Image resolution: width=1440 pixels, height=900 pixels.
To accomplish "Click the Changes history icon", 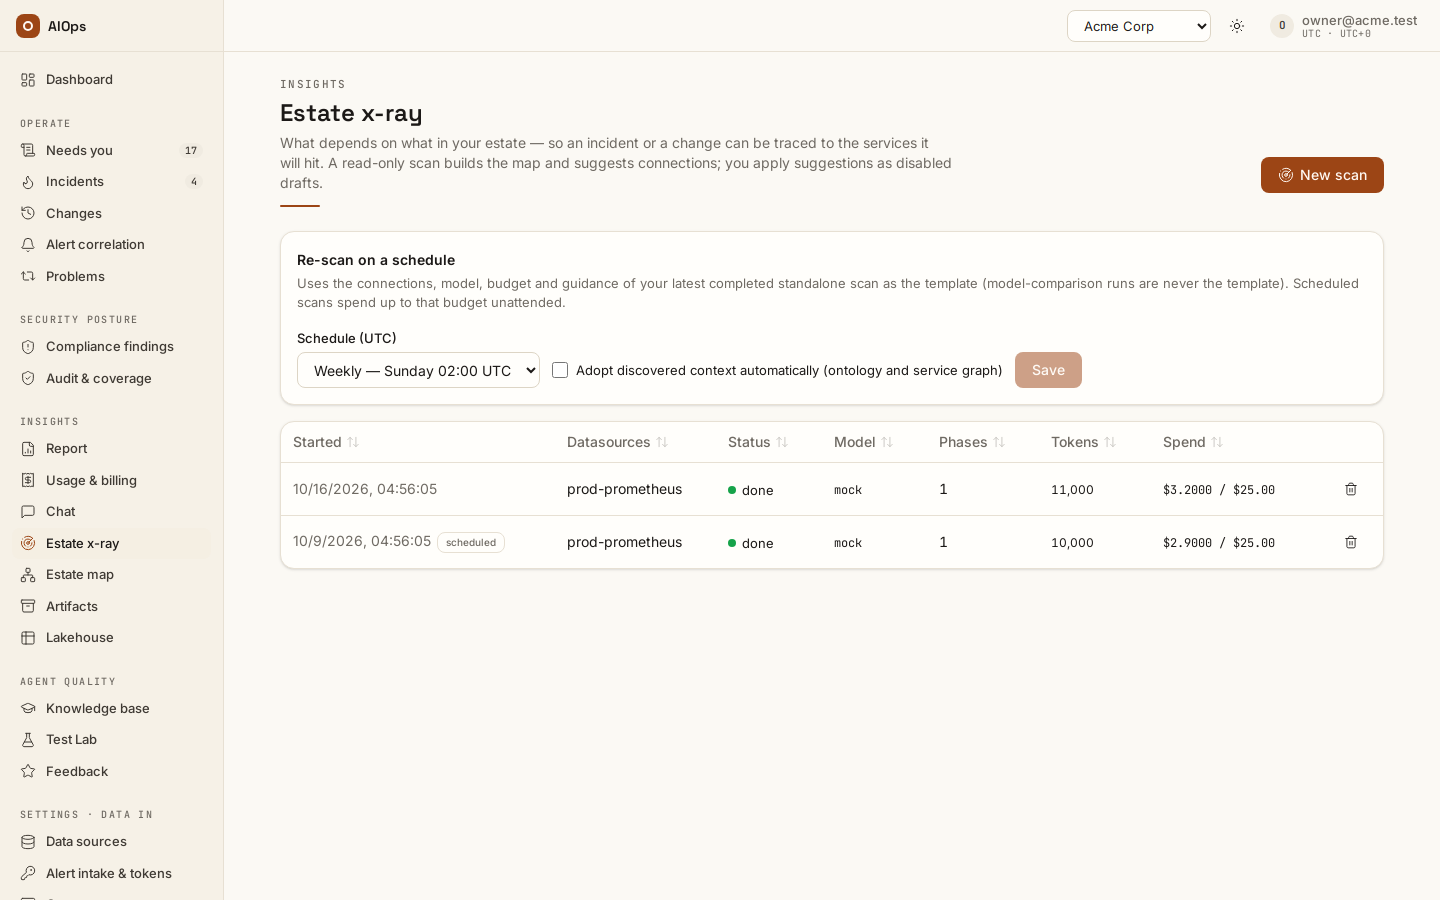I will 28,213.
